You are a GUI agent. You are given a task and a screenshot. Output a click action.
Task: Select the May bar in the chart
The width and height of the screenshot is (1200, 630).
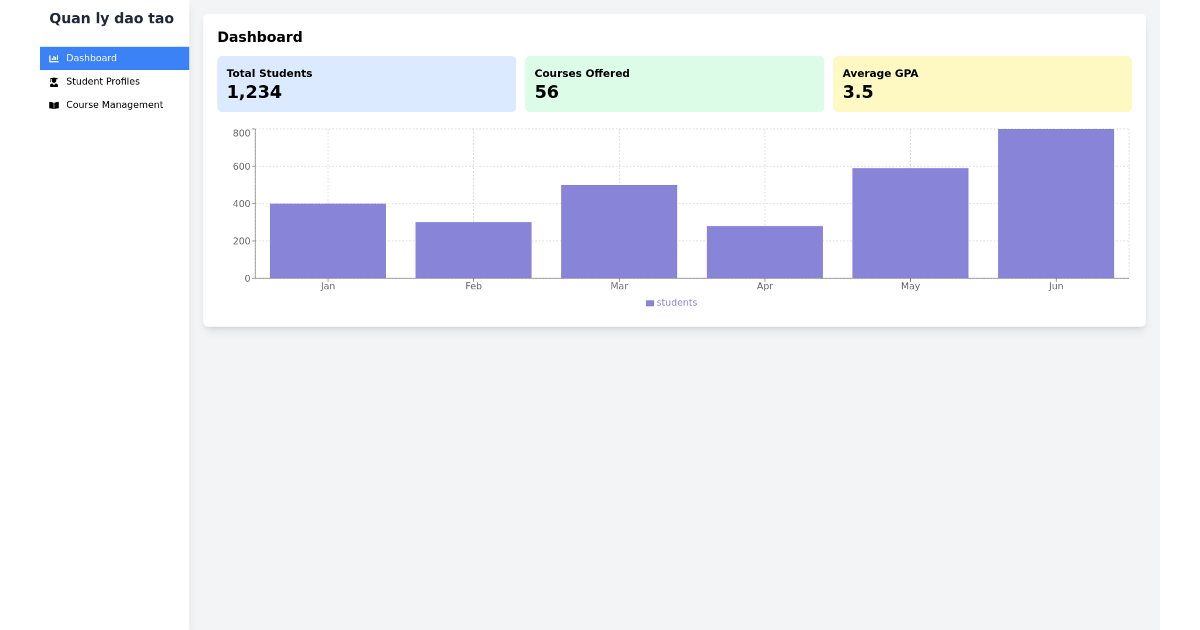[910, 222]
